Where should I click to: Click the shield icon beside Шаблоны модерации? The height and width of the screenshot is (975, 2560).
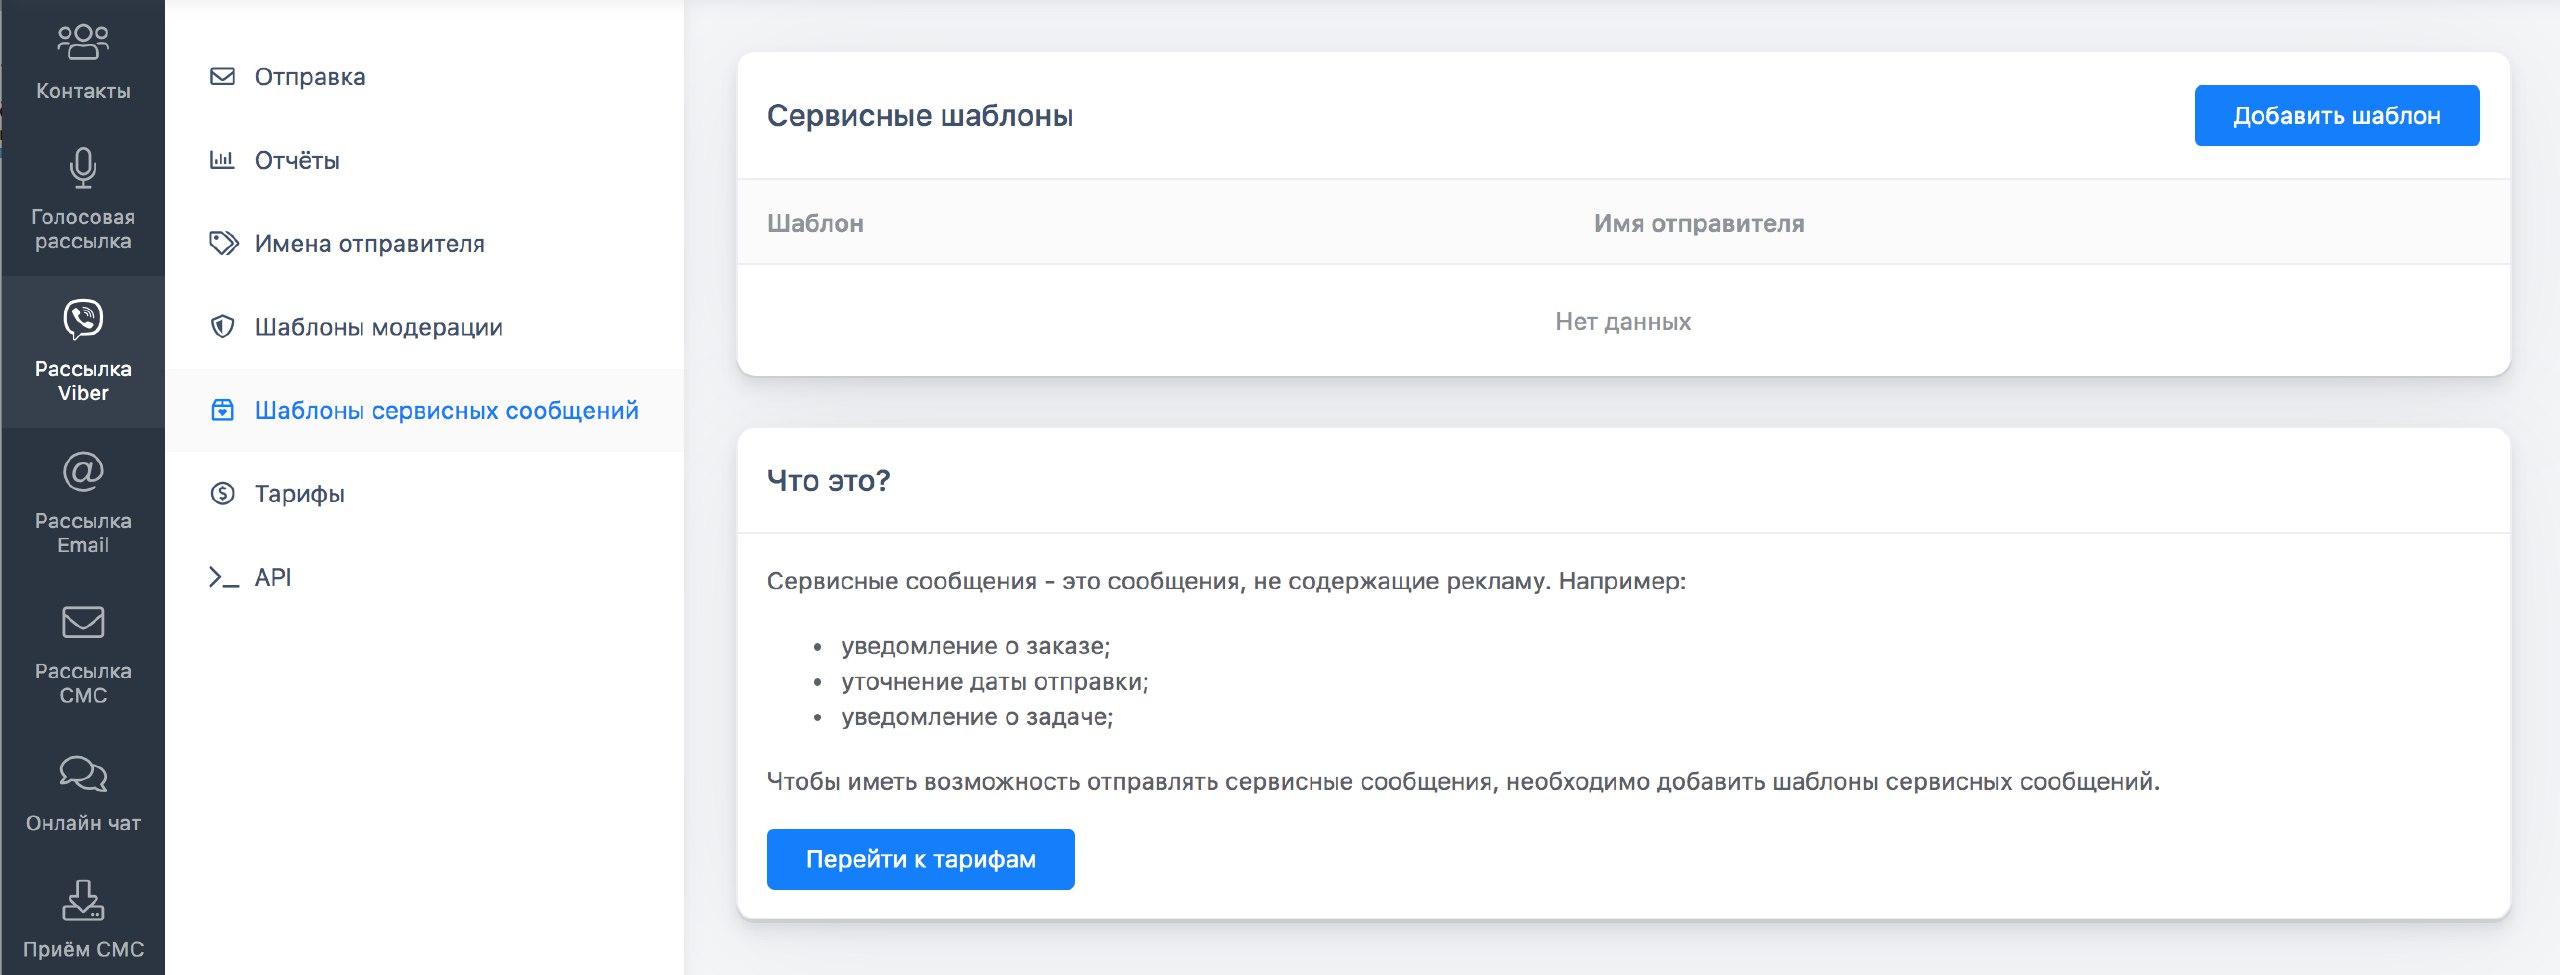pos(222,327)
